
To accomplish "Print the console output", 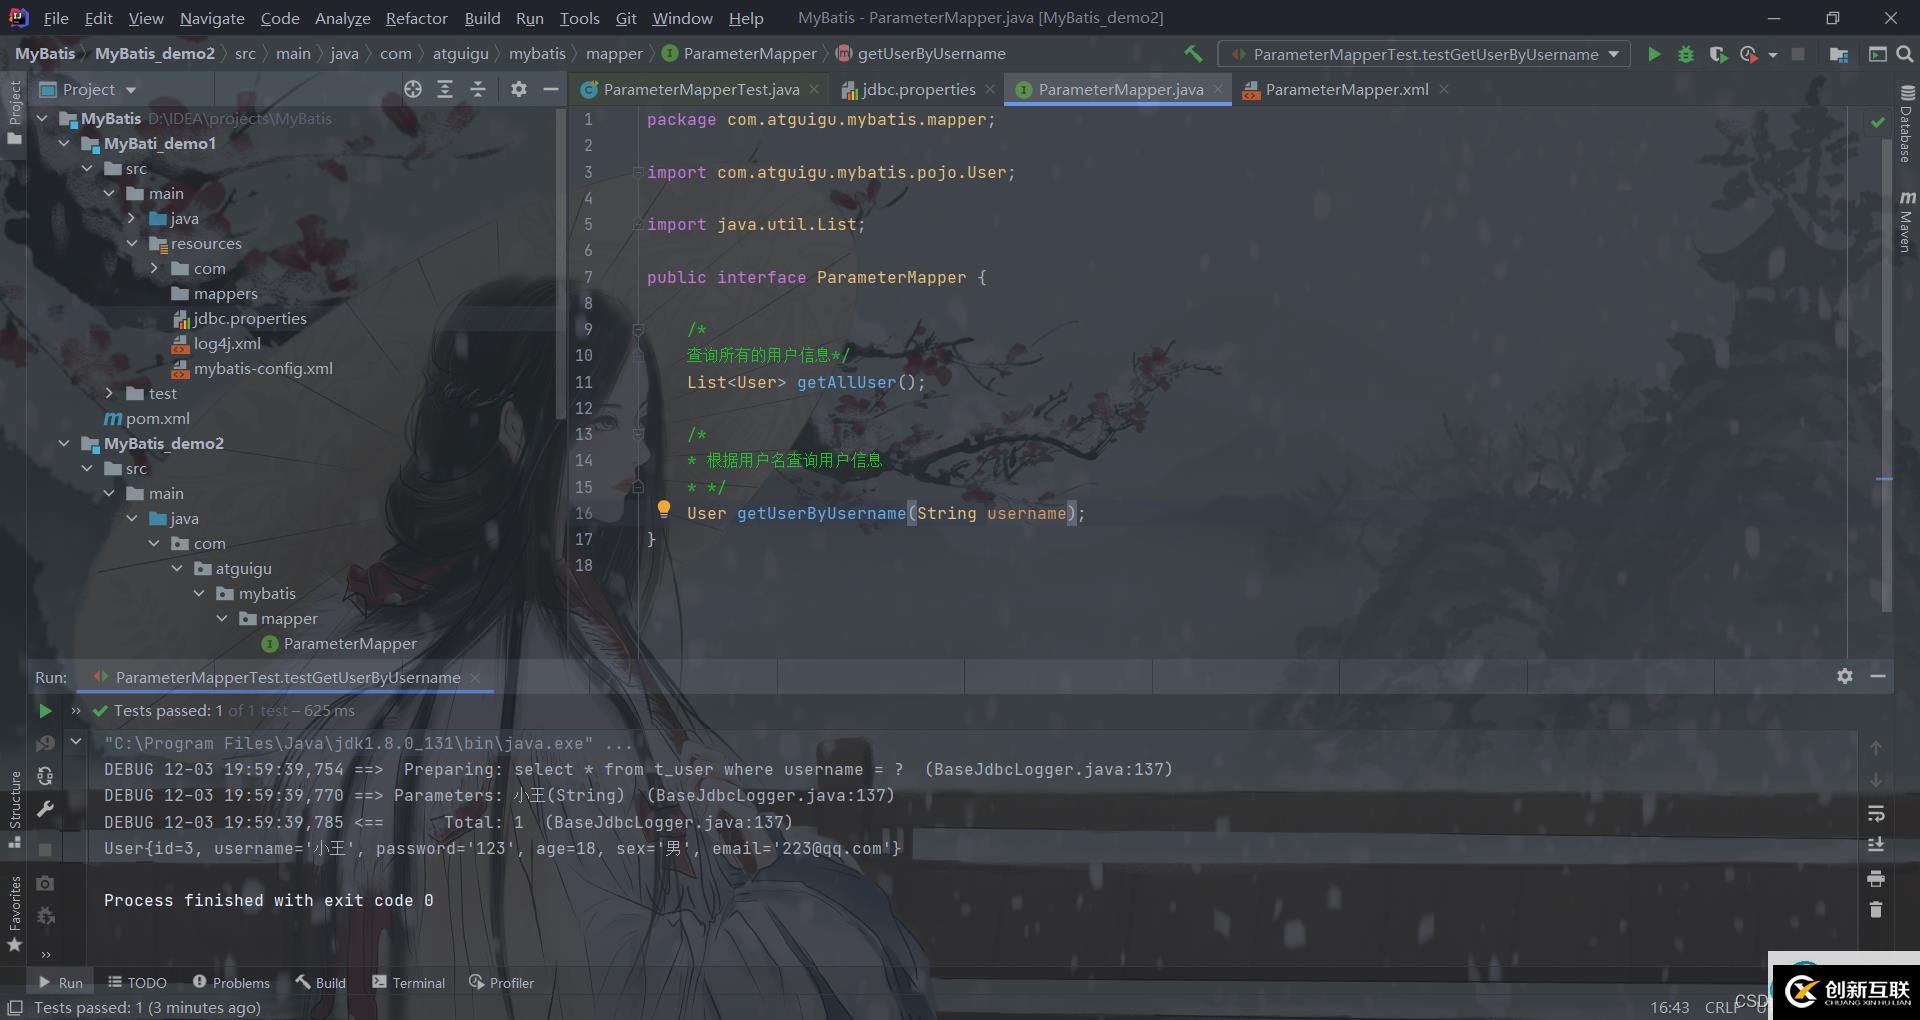I will [1876, 878].
